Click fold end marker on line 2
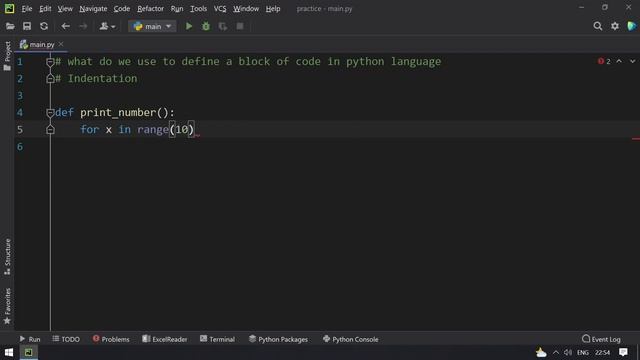 tap(50, 79)
